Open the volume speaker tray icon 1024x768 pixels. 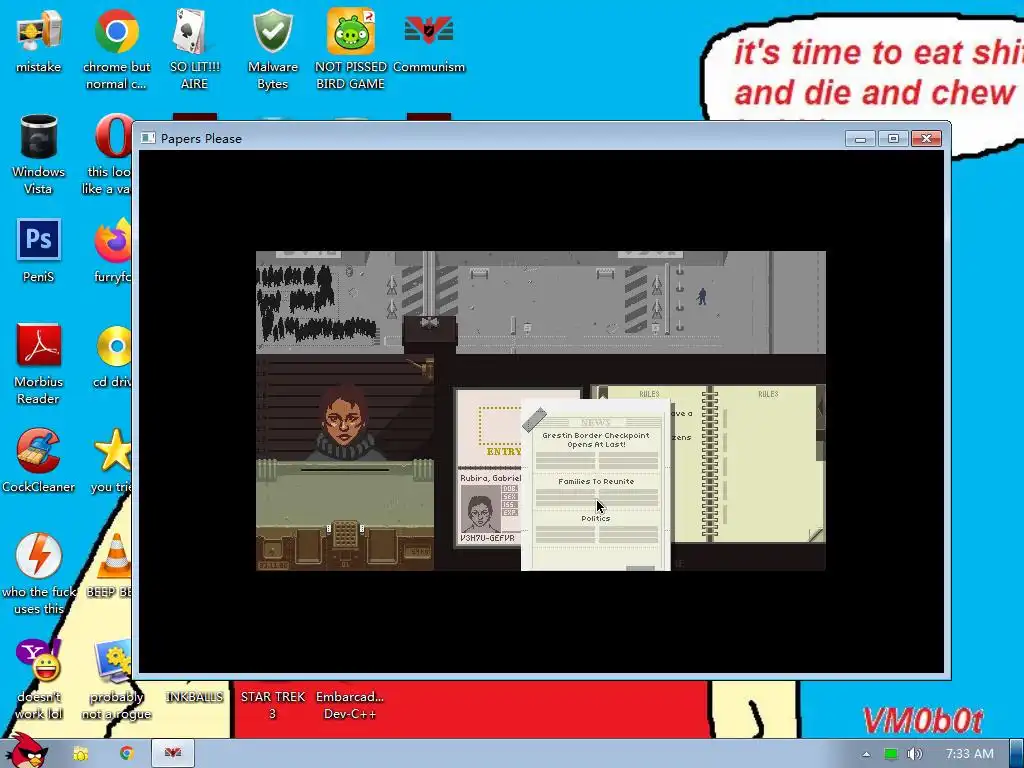point(915,754)
